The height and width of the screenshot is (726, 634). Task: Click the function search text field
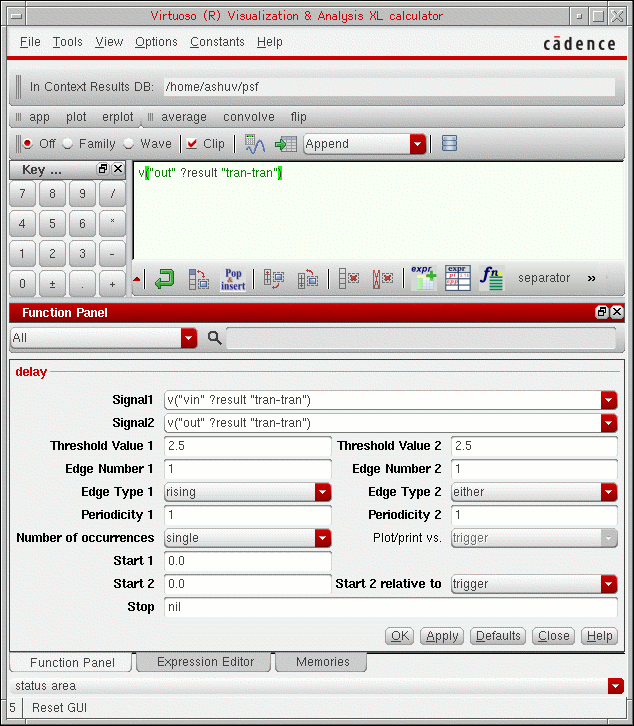point(421,338)
